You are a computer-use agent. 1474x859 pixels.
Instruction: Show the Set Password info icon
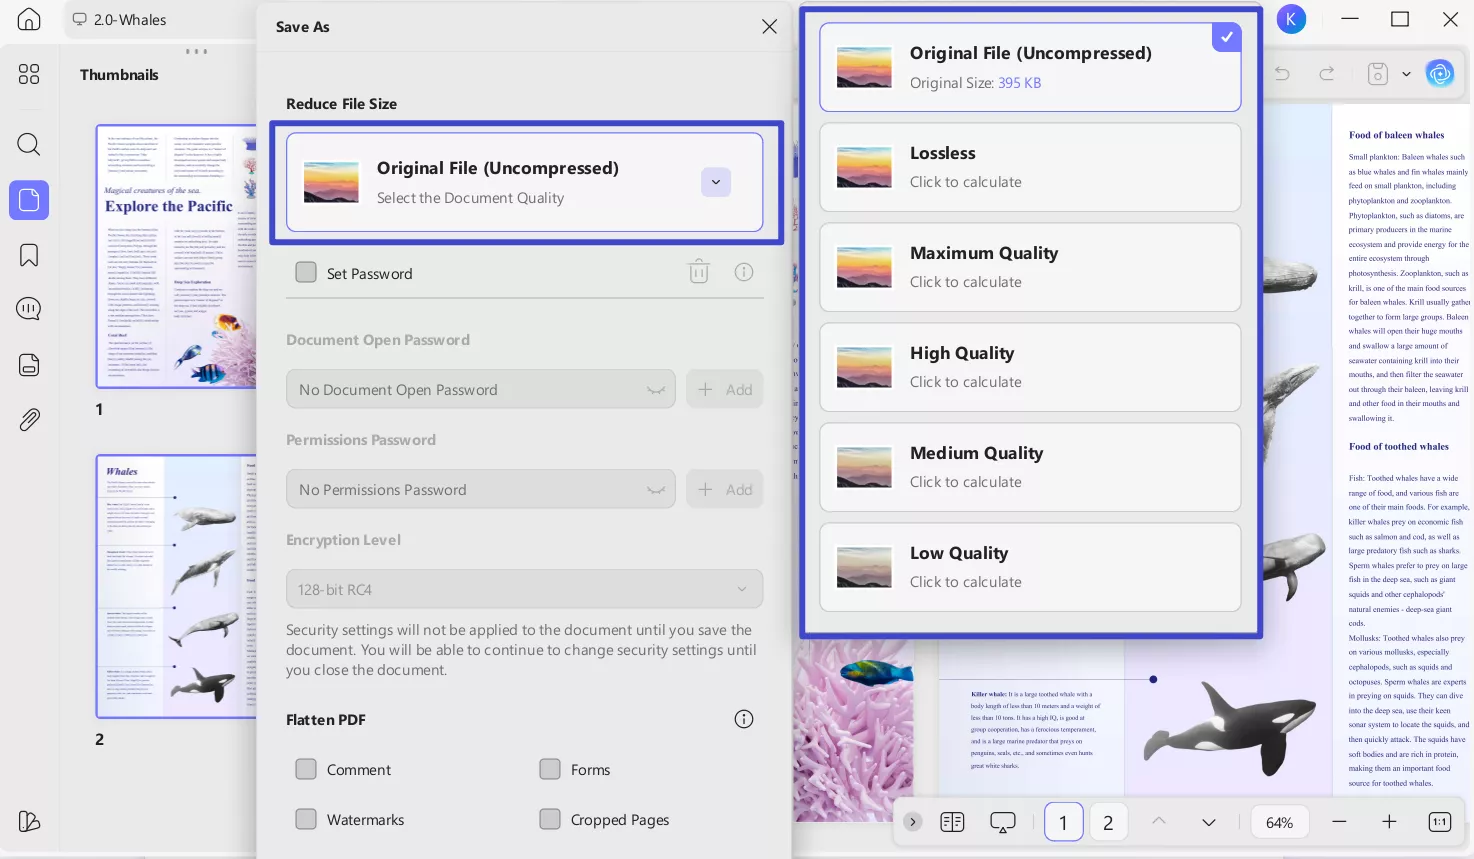click(744, 272)
